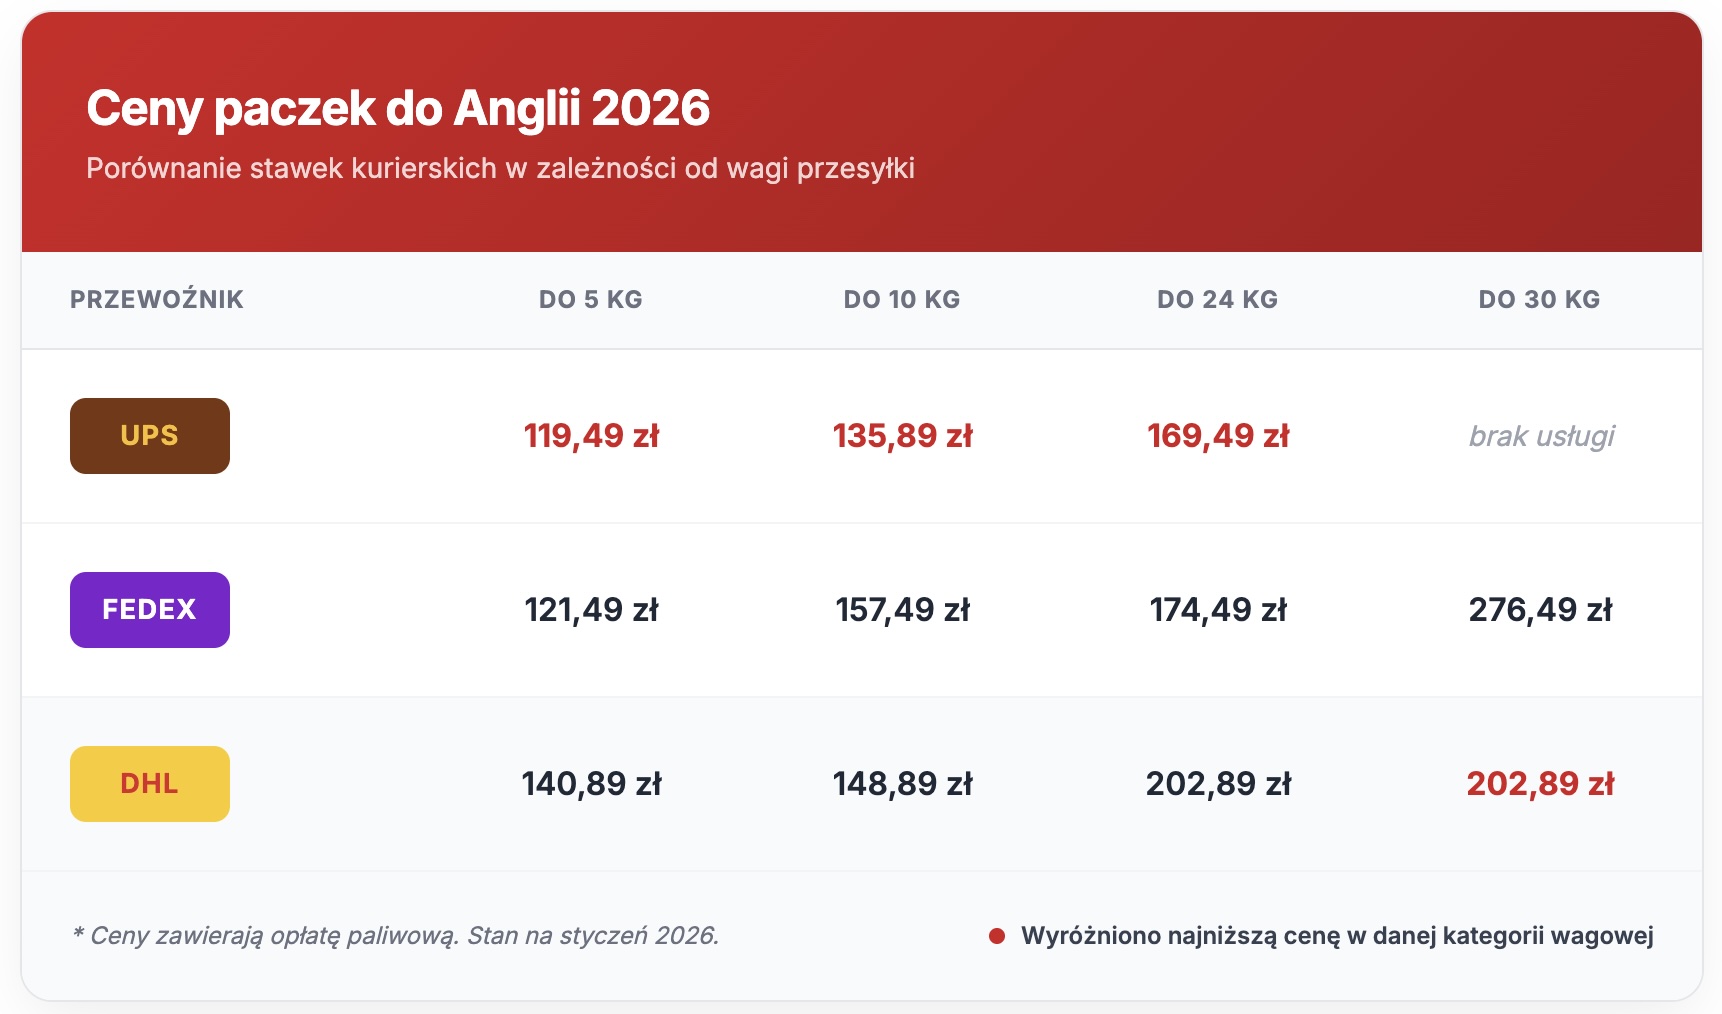Click the FedEx 276,49 zł price
Image resolution: width=1722 pixels, height=1014 pixels.
pyautogui.click(x=1540, y=610)
